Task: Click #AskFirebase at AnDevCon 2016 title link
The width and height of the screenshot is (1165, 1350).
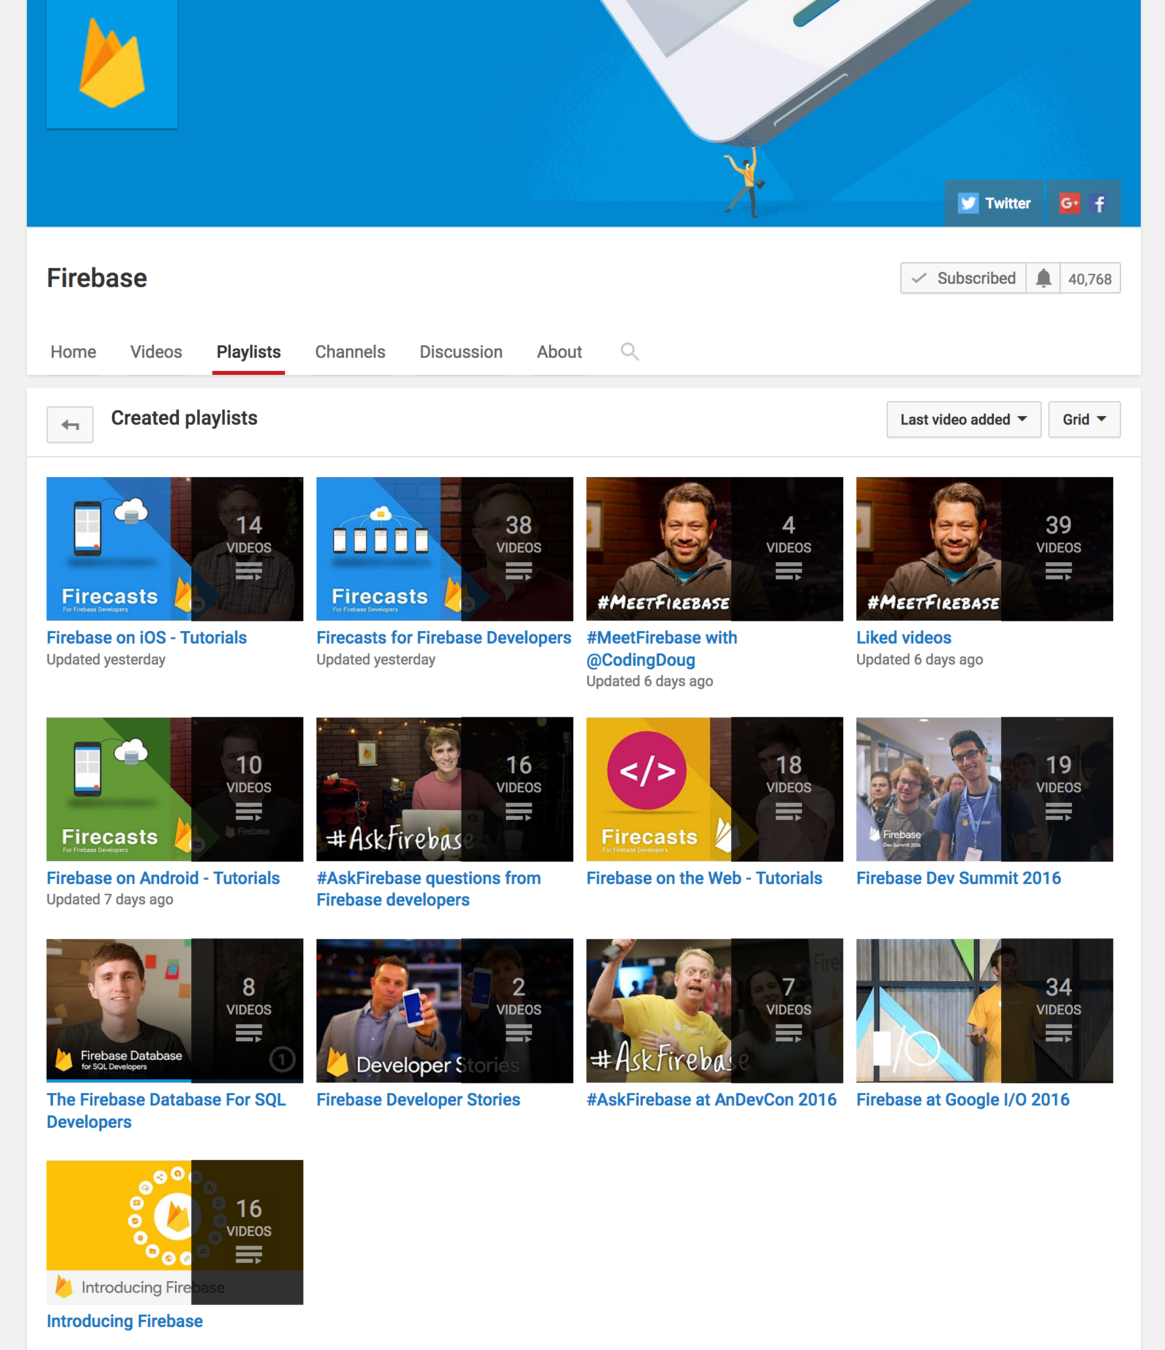Action: click(712, 1100)
